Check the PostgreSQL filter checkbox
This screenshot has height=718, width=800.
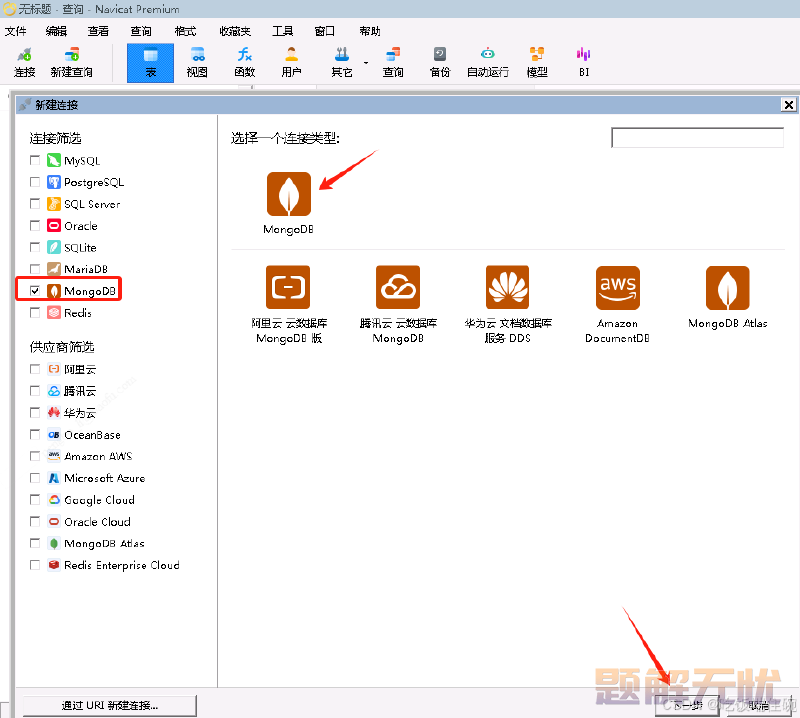pos(35,182)
